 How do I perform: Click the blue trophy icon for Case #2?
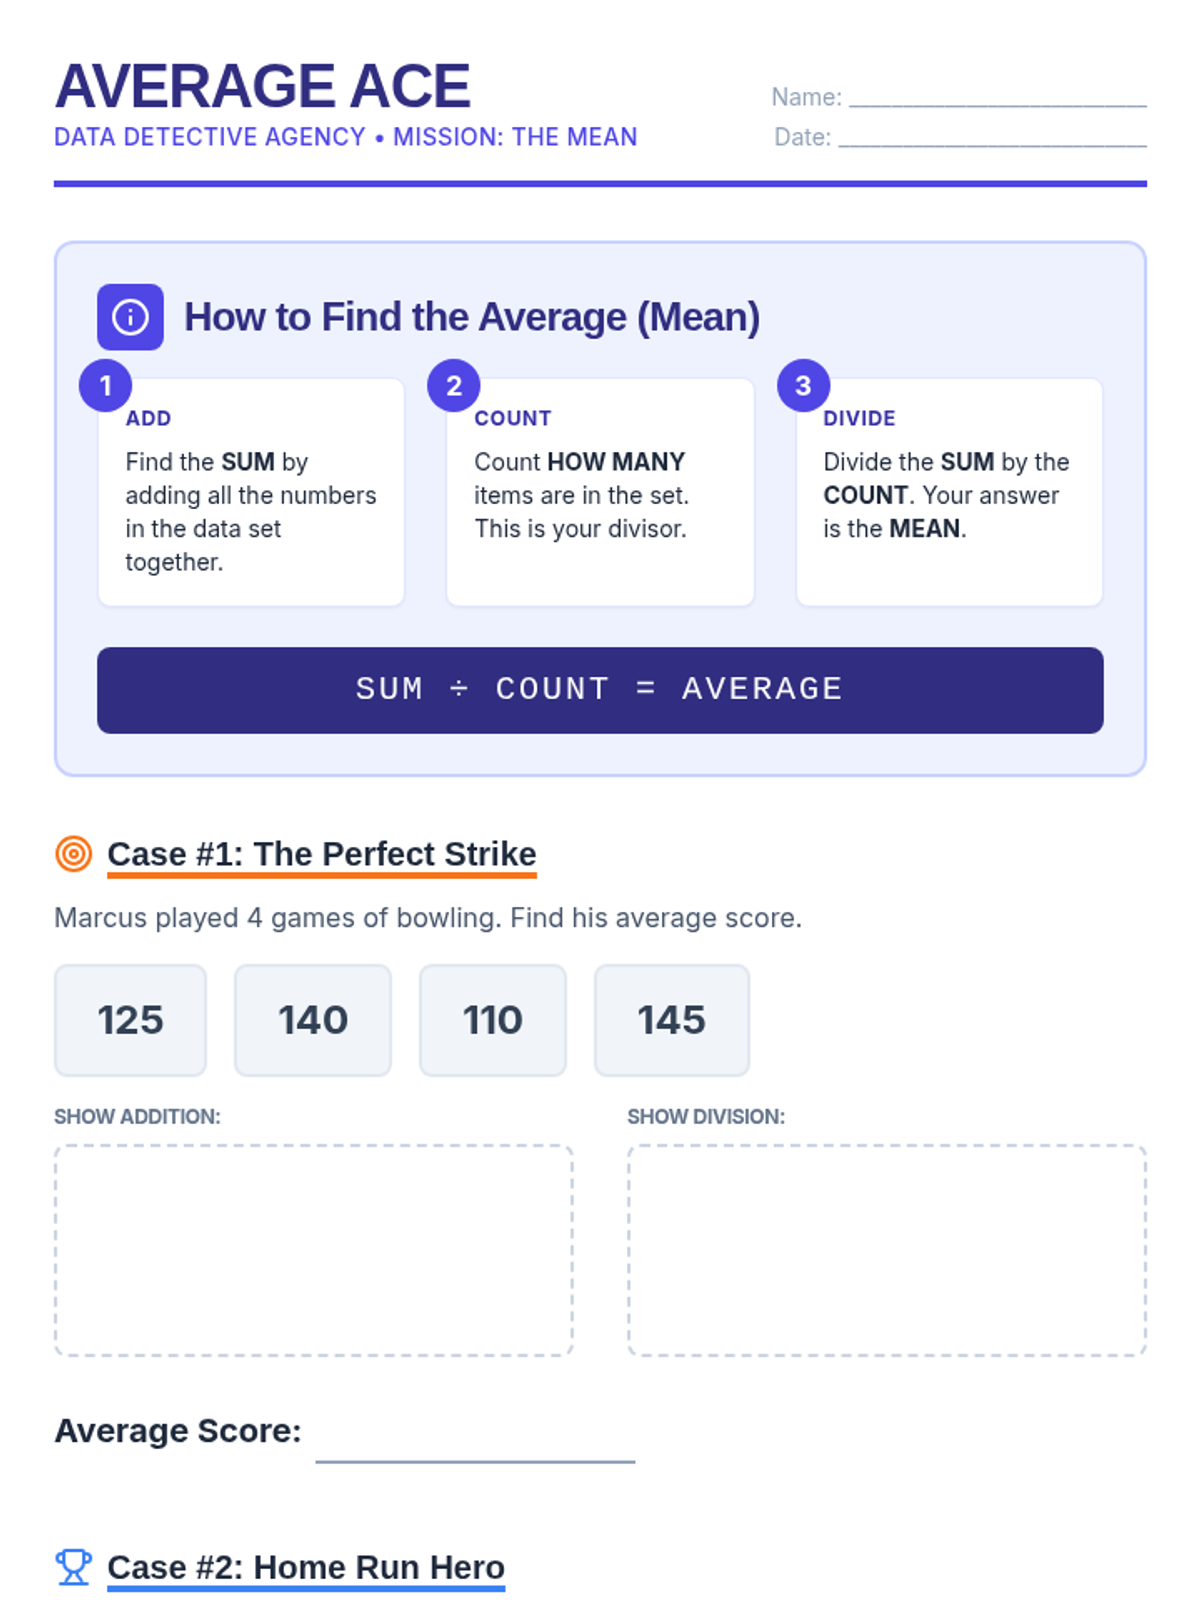pos(73,1567)
